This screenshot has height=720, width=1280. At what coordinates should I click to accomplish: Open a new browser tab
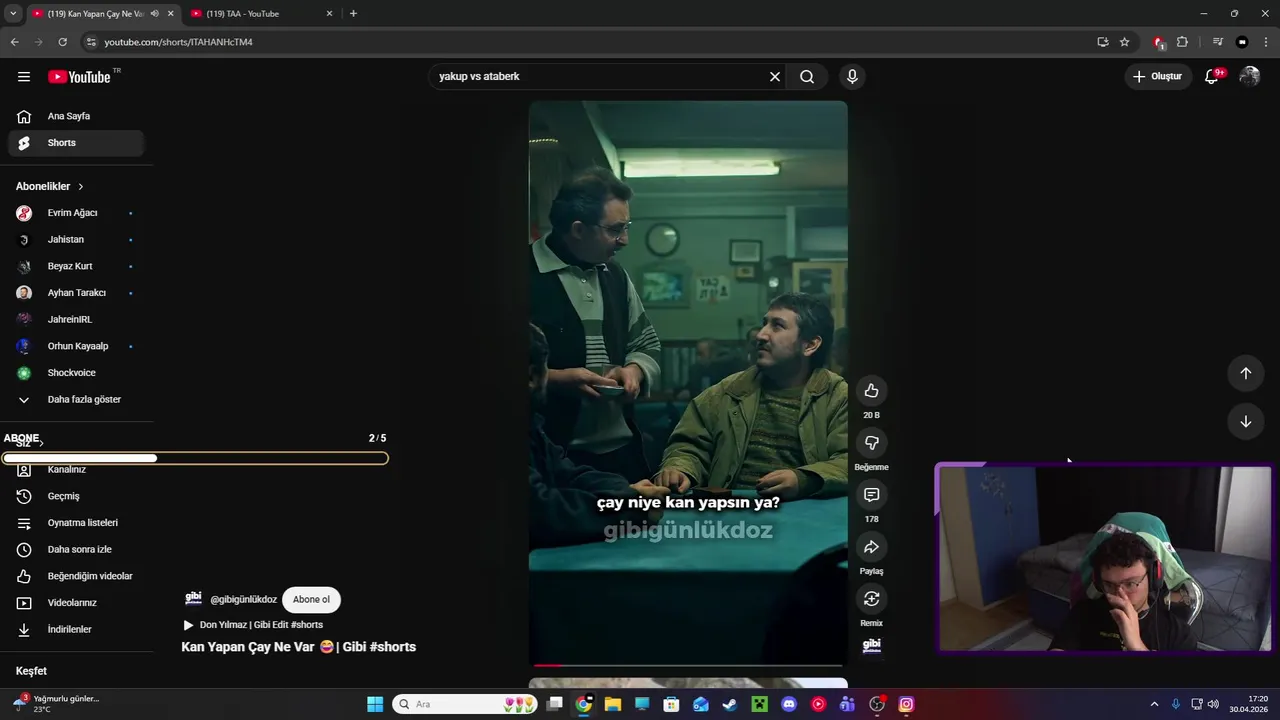click(353, 14)
